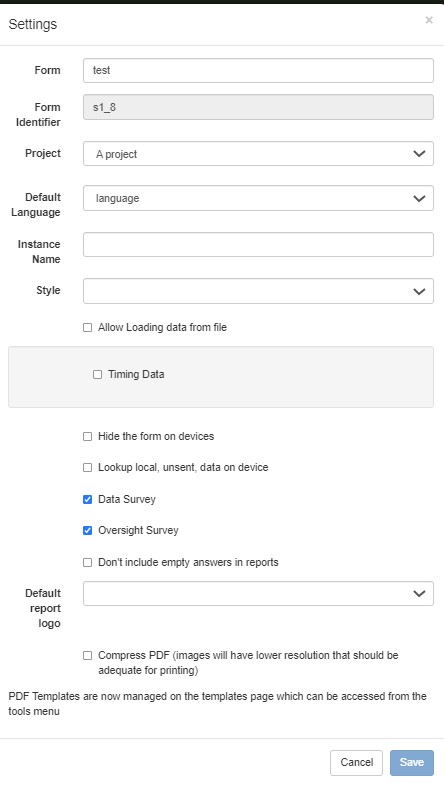This screenshot has height=786, width=444.
Task: Click the Style dropdown chevron arrow
Action: point(419,291)
